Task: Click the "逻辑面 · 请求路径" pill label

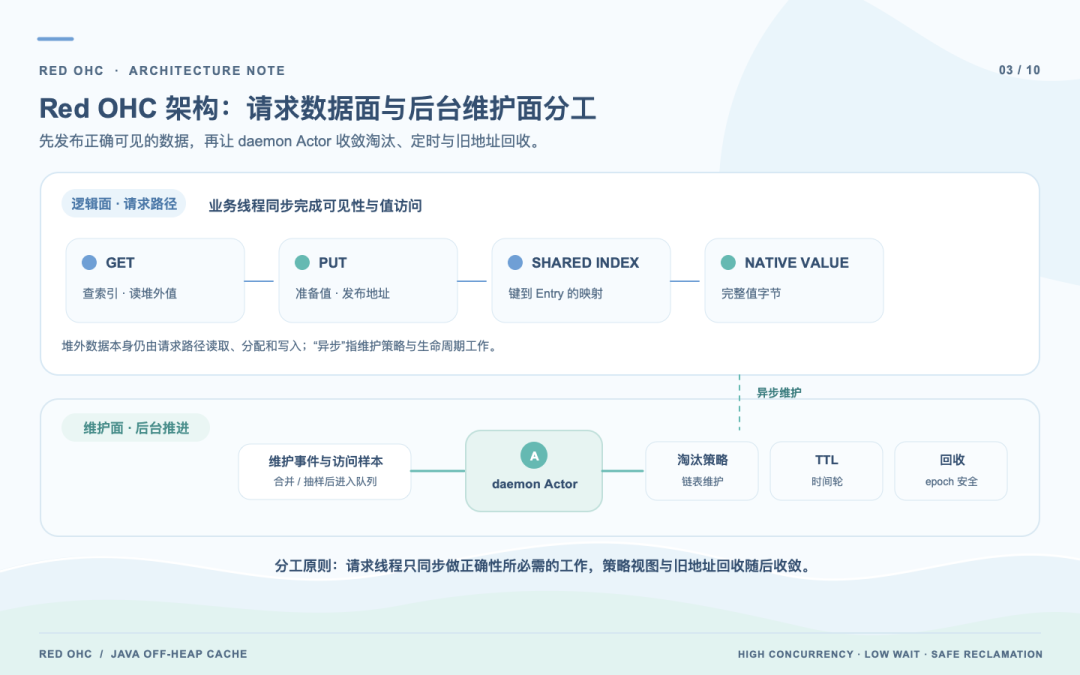Action: tap(124, 204)
